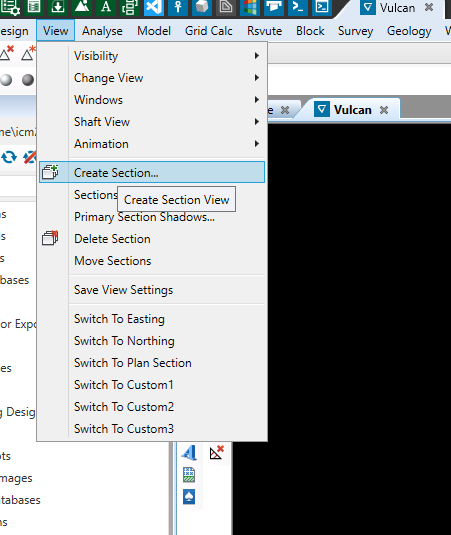This screenshot has height=535, width=451.
Task: Click the Visual Studio Code icon in top toolbar
Action: point(154,7)
